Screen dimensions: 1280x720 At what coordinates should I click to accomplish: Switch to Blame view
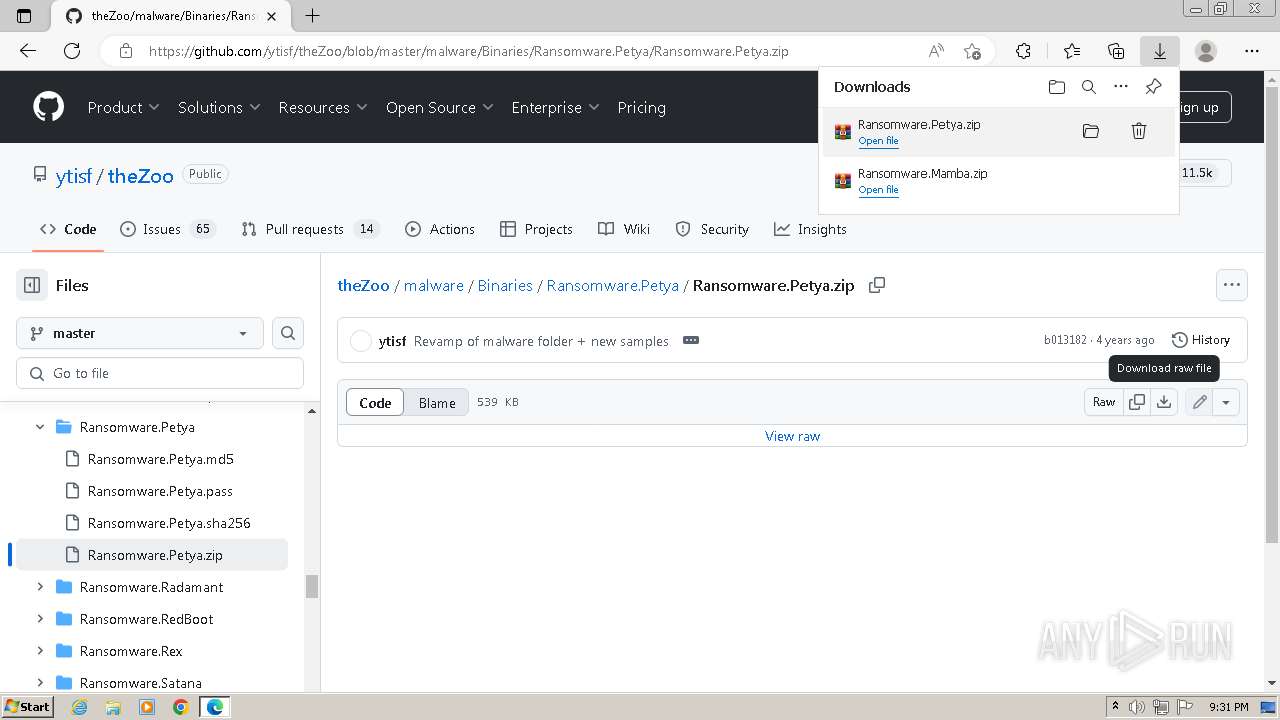point(437,402)
